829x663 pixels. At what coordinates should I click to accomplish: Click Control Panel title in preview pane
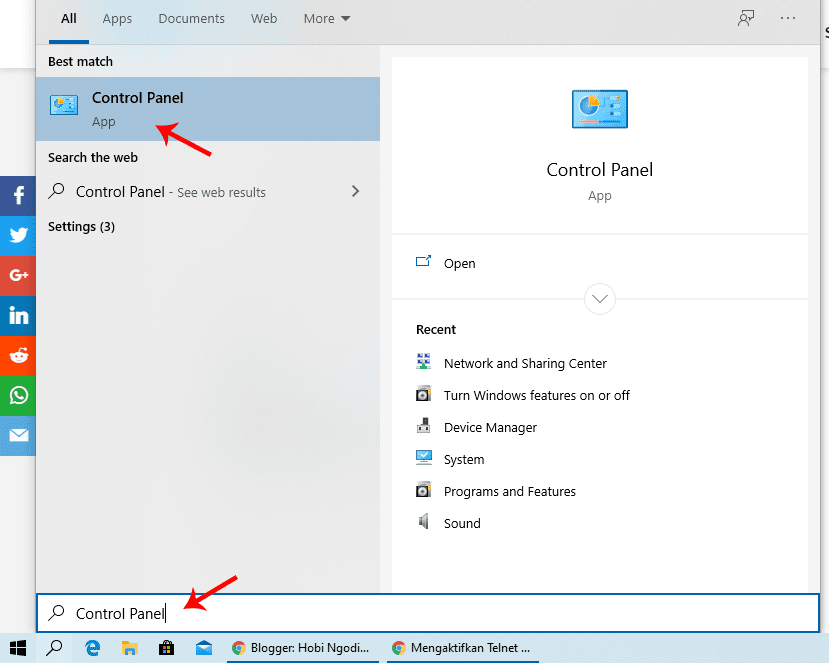(x=600, y=170)
